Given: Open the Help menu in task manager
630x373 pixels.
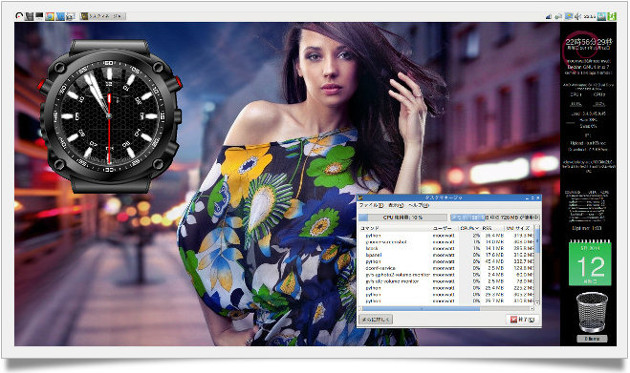Looking at the screenshot, I should (x=418, y=205).
